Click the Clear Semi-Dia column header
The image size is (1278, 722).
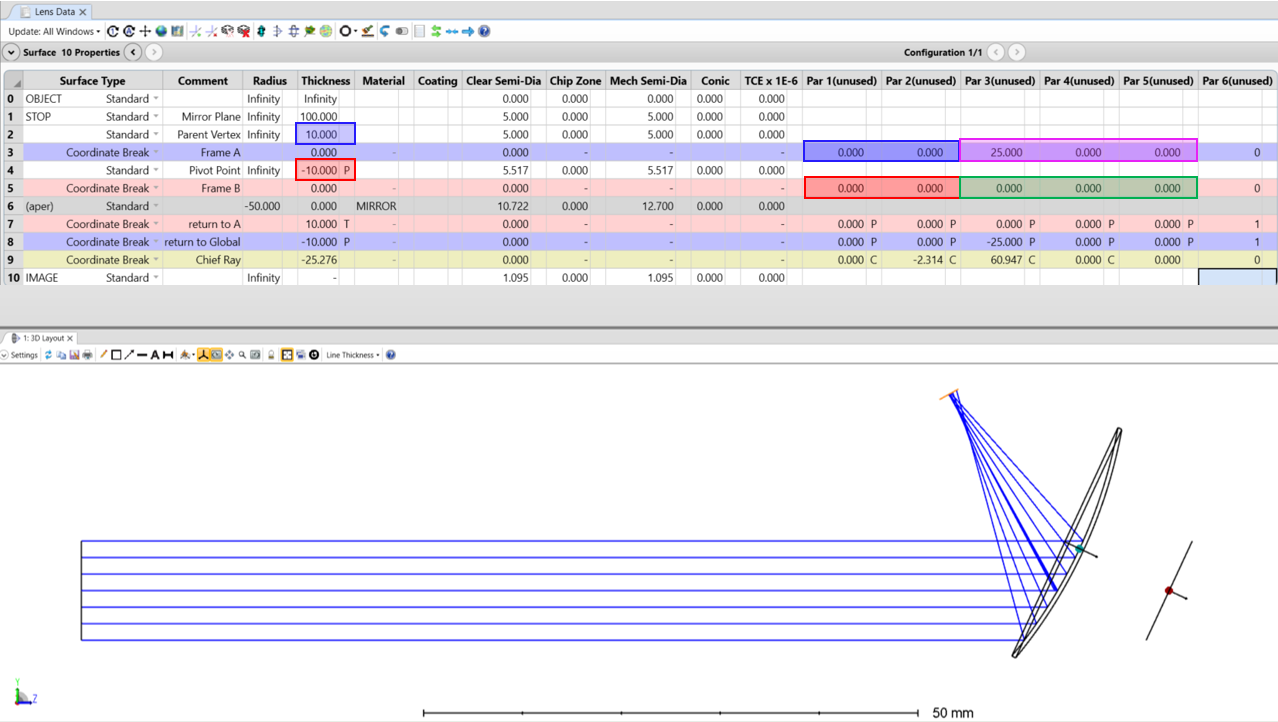point(498,81)
